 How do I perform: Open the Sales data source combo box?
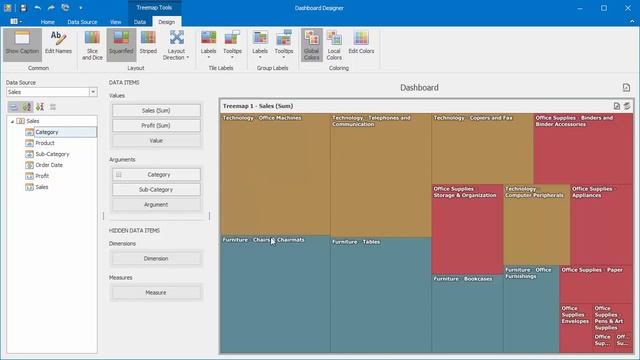51,92
